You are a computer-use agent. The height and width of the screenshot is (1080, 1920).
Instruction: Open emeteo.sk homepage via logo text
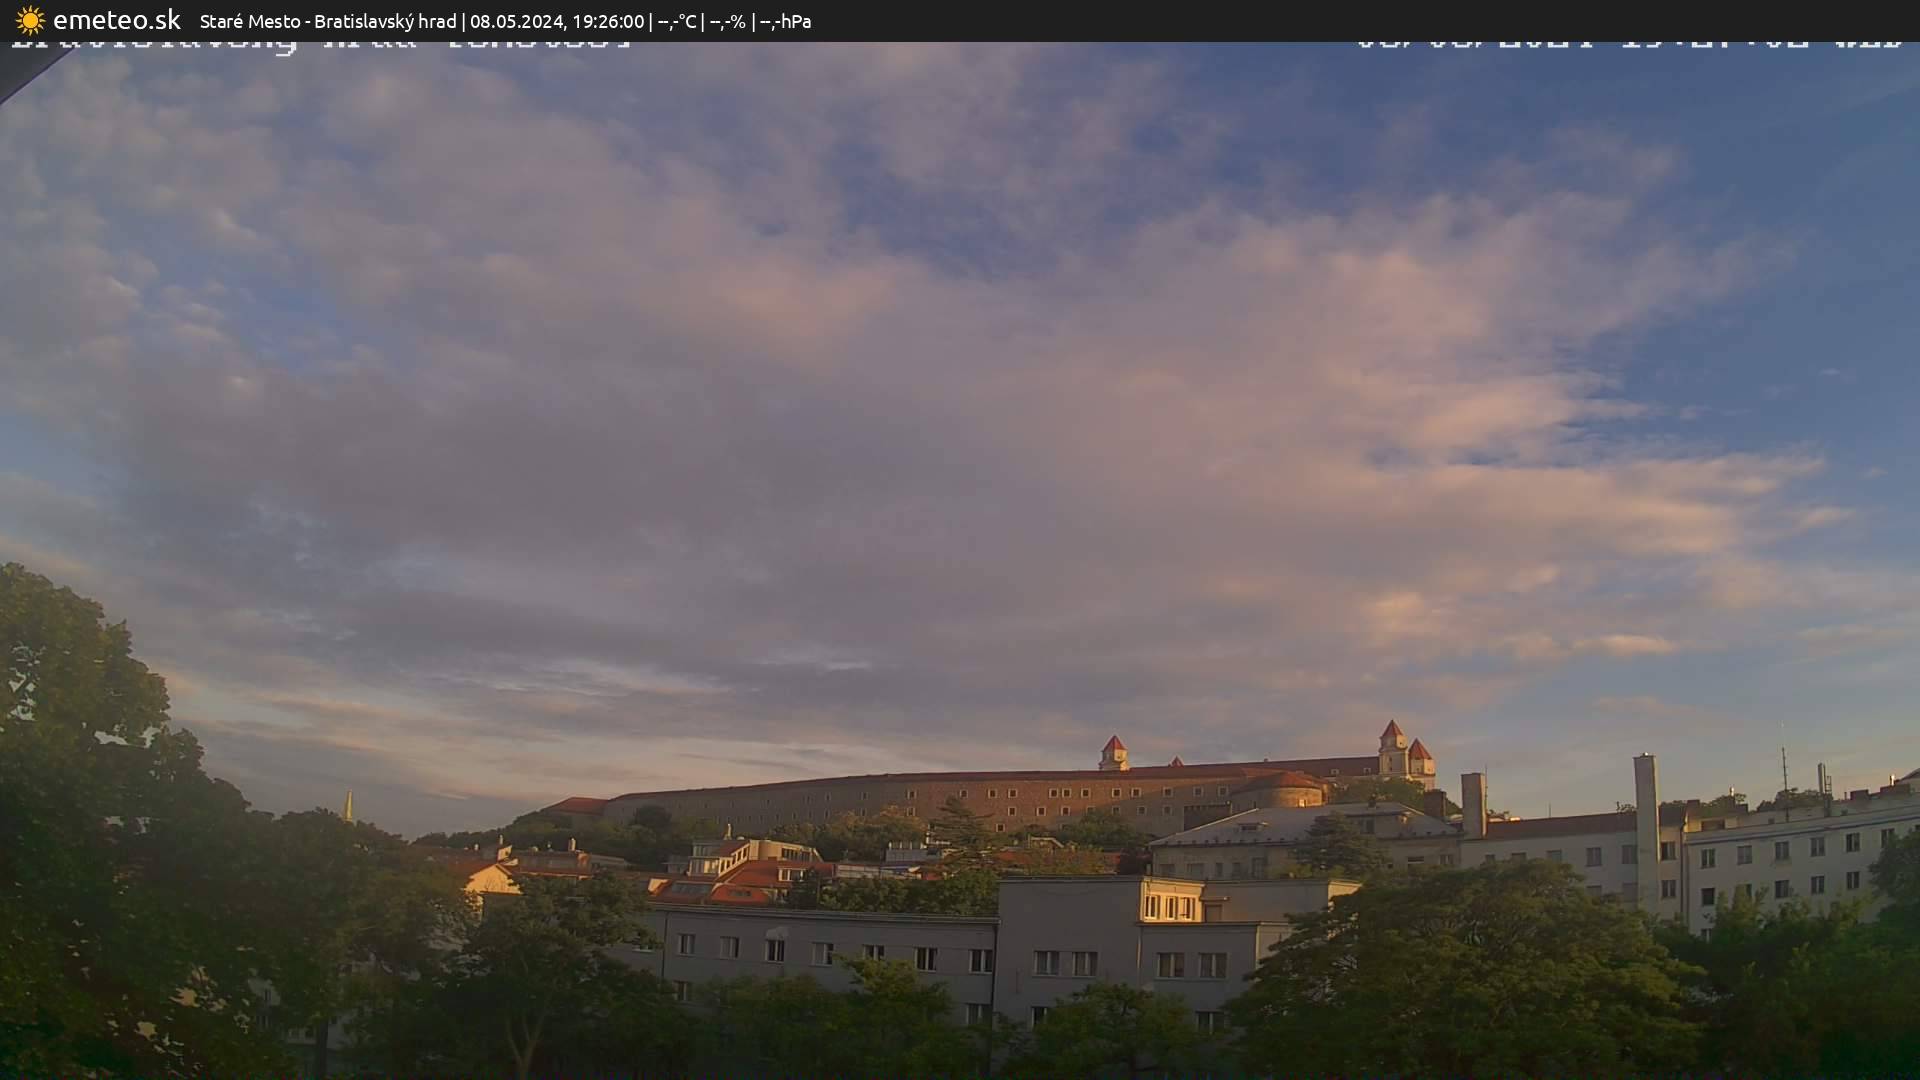(118, 20)
